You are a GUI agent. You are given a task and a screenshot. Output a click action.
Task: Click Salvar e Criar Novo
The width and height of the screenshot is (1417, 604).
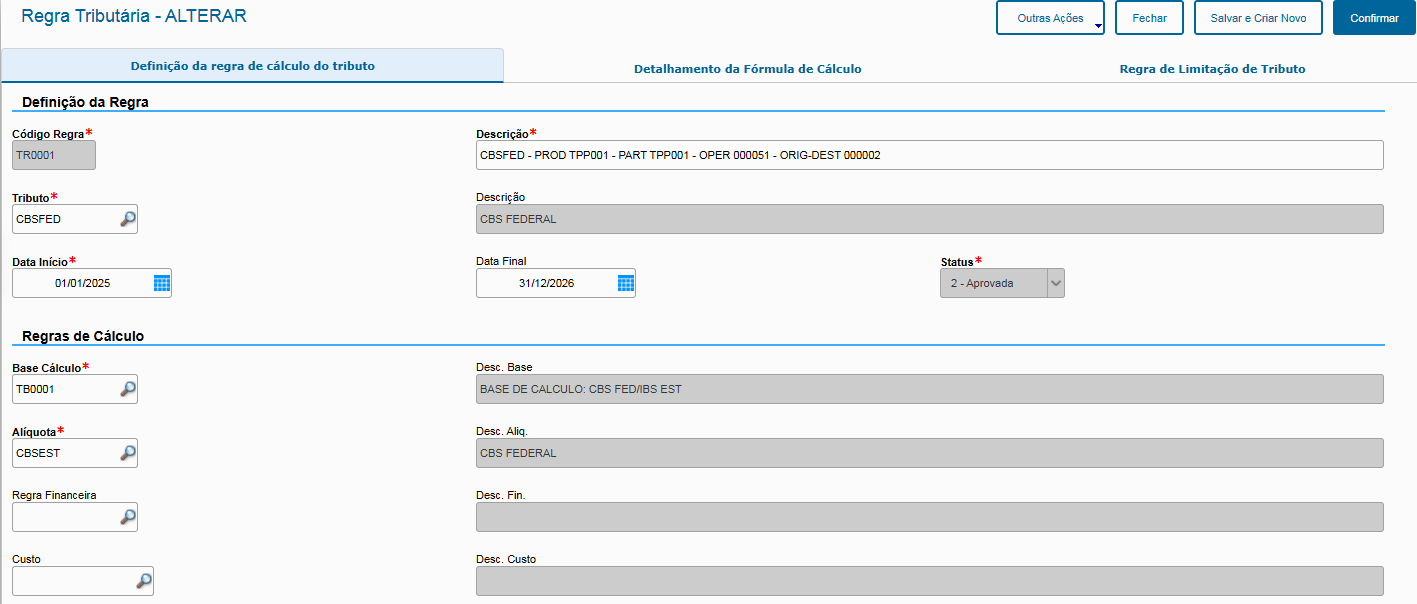pos(1257,17)
